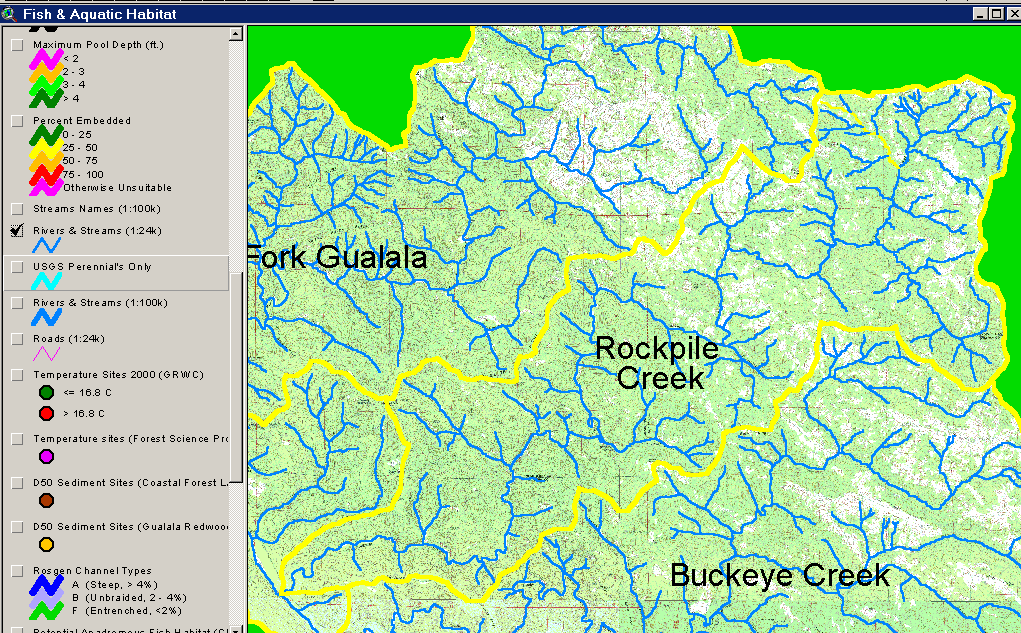
Task: Click the dark green '0 - 25' embedded symbol
Action: pos(46,135)
